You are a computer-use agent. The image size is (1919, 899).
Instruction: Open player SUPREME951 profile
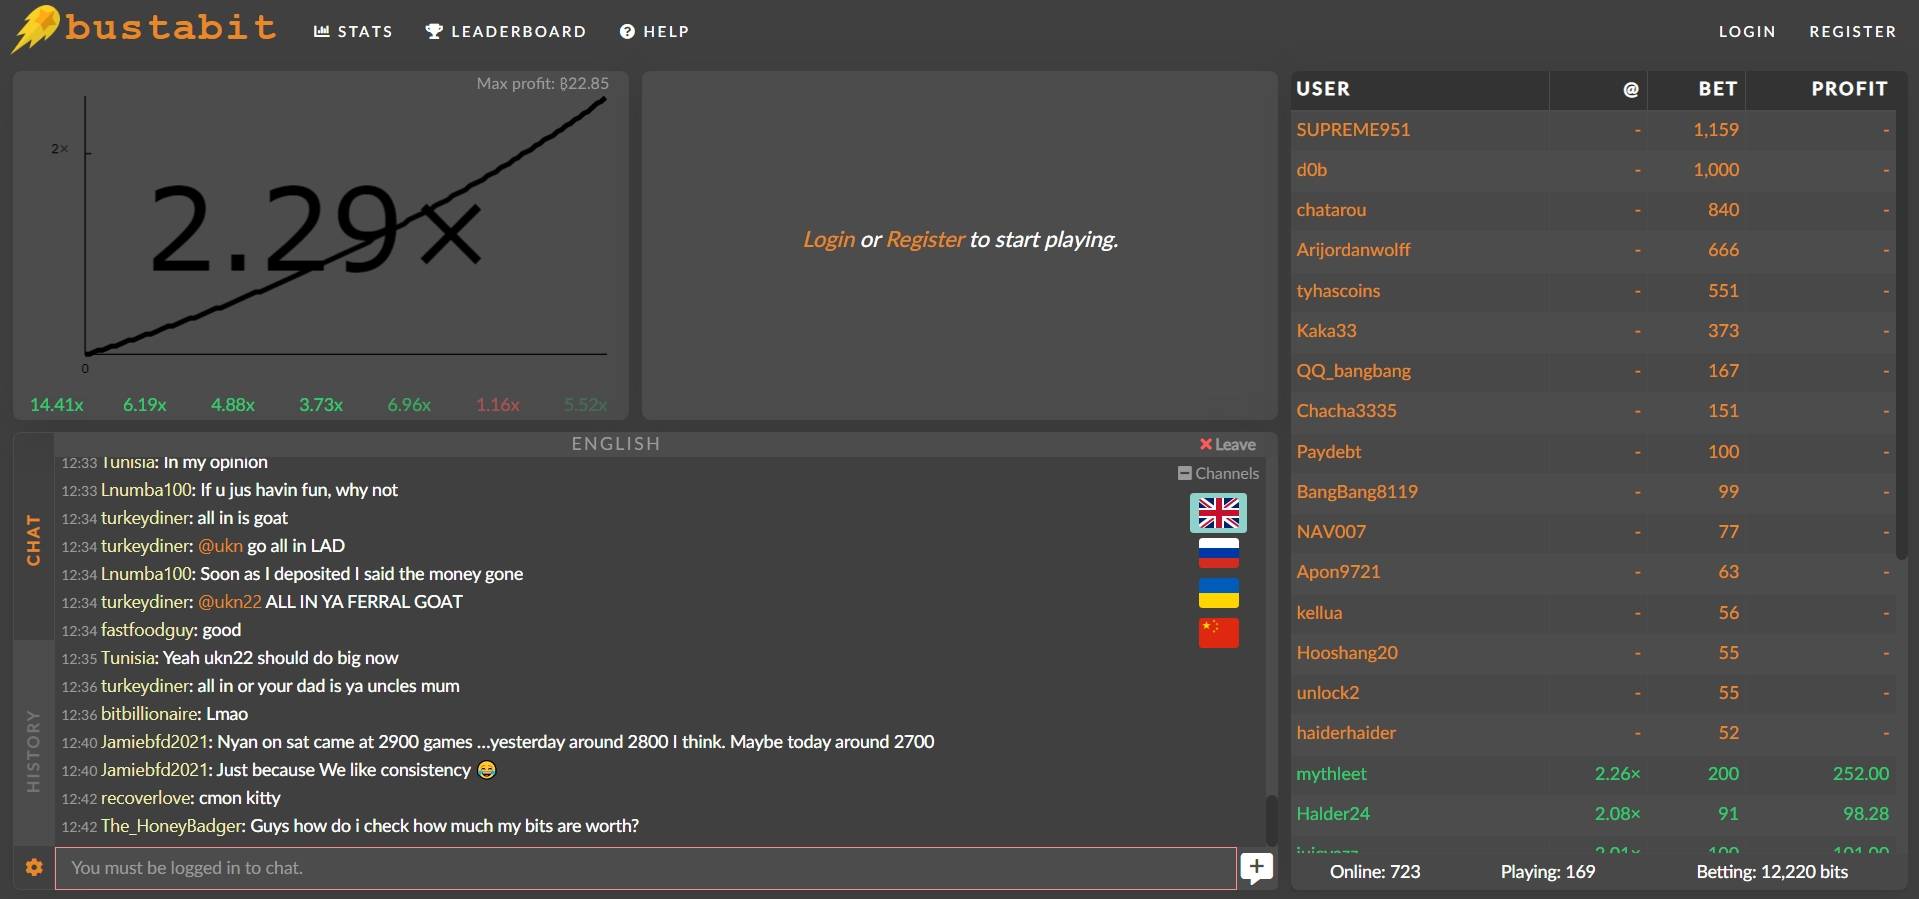(x=1353, y=130)
